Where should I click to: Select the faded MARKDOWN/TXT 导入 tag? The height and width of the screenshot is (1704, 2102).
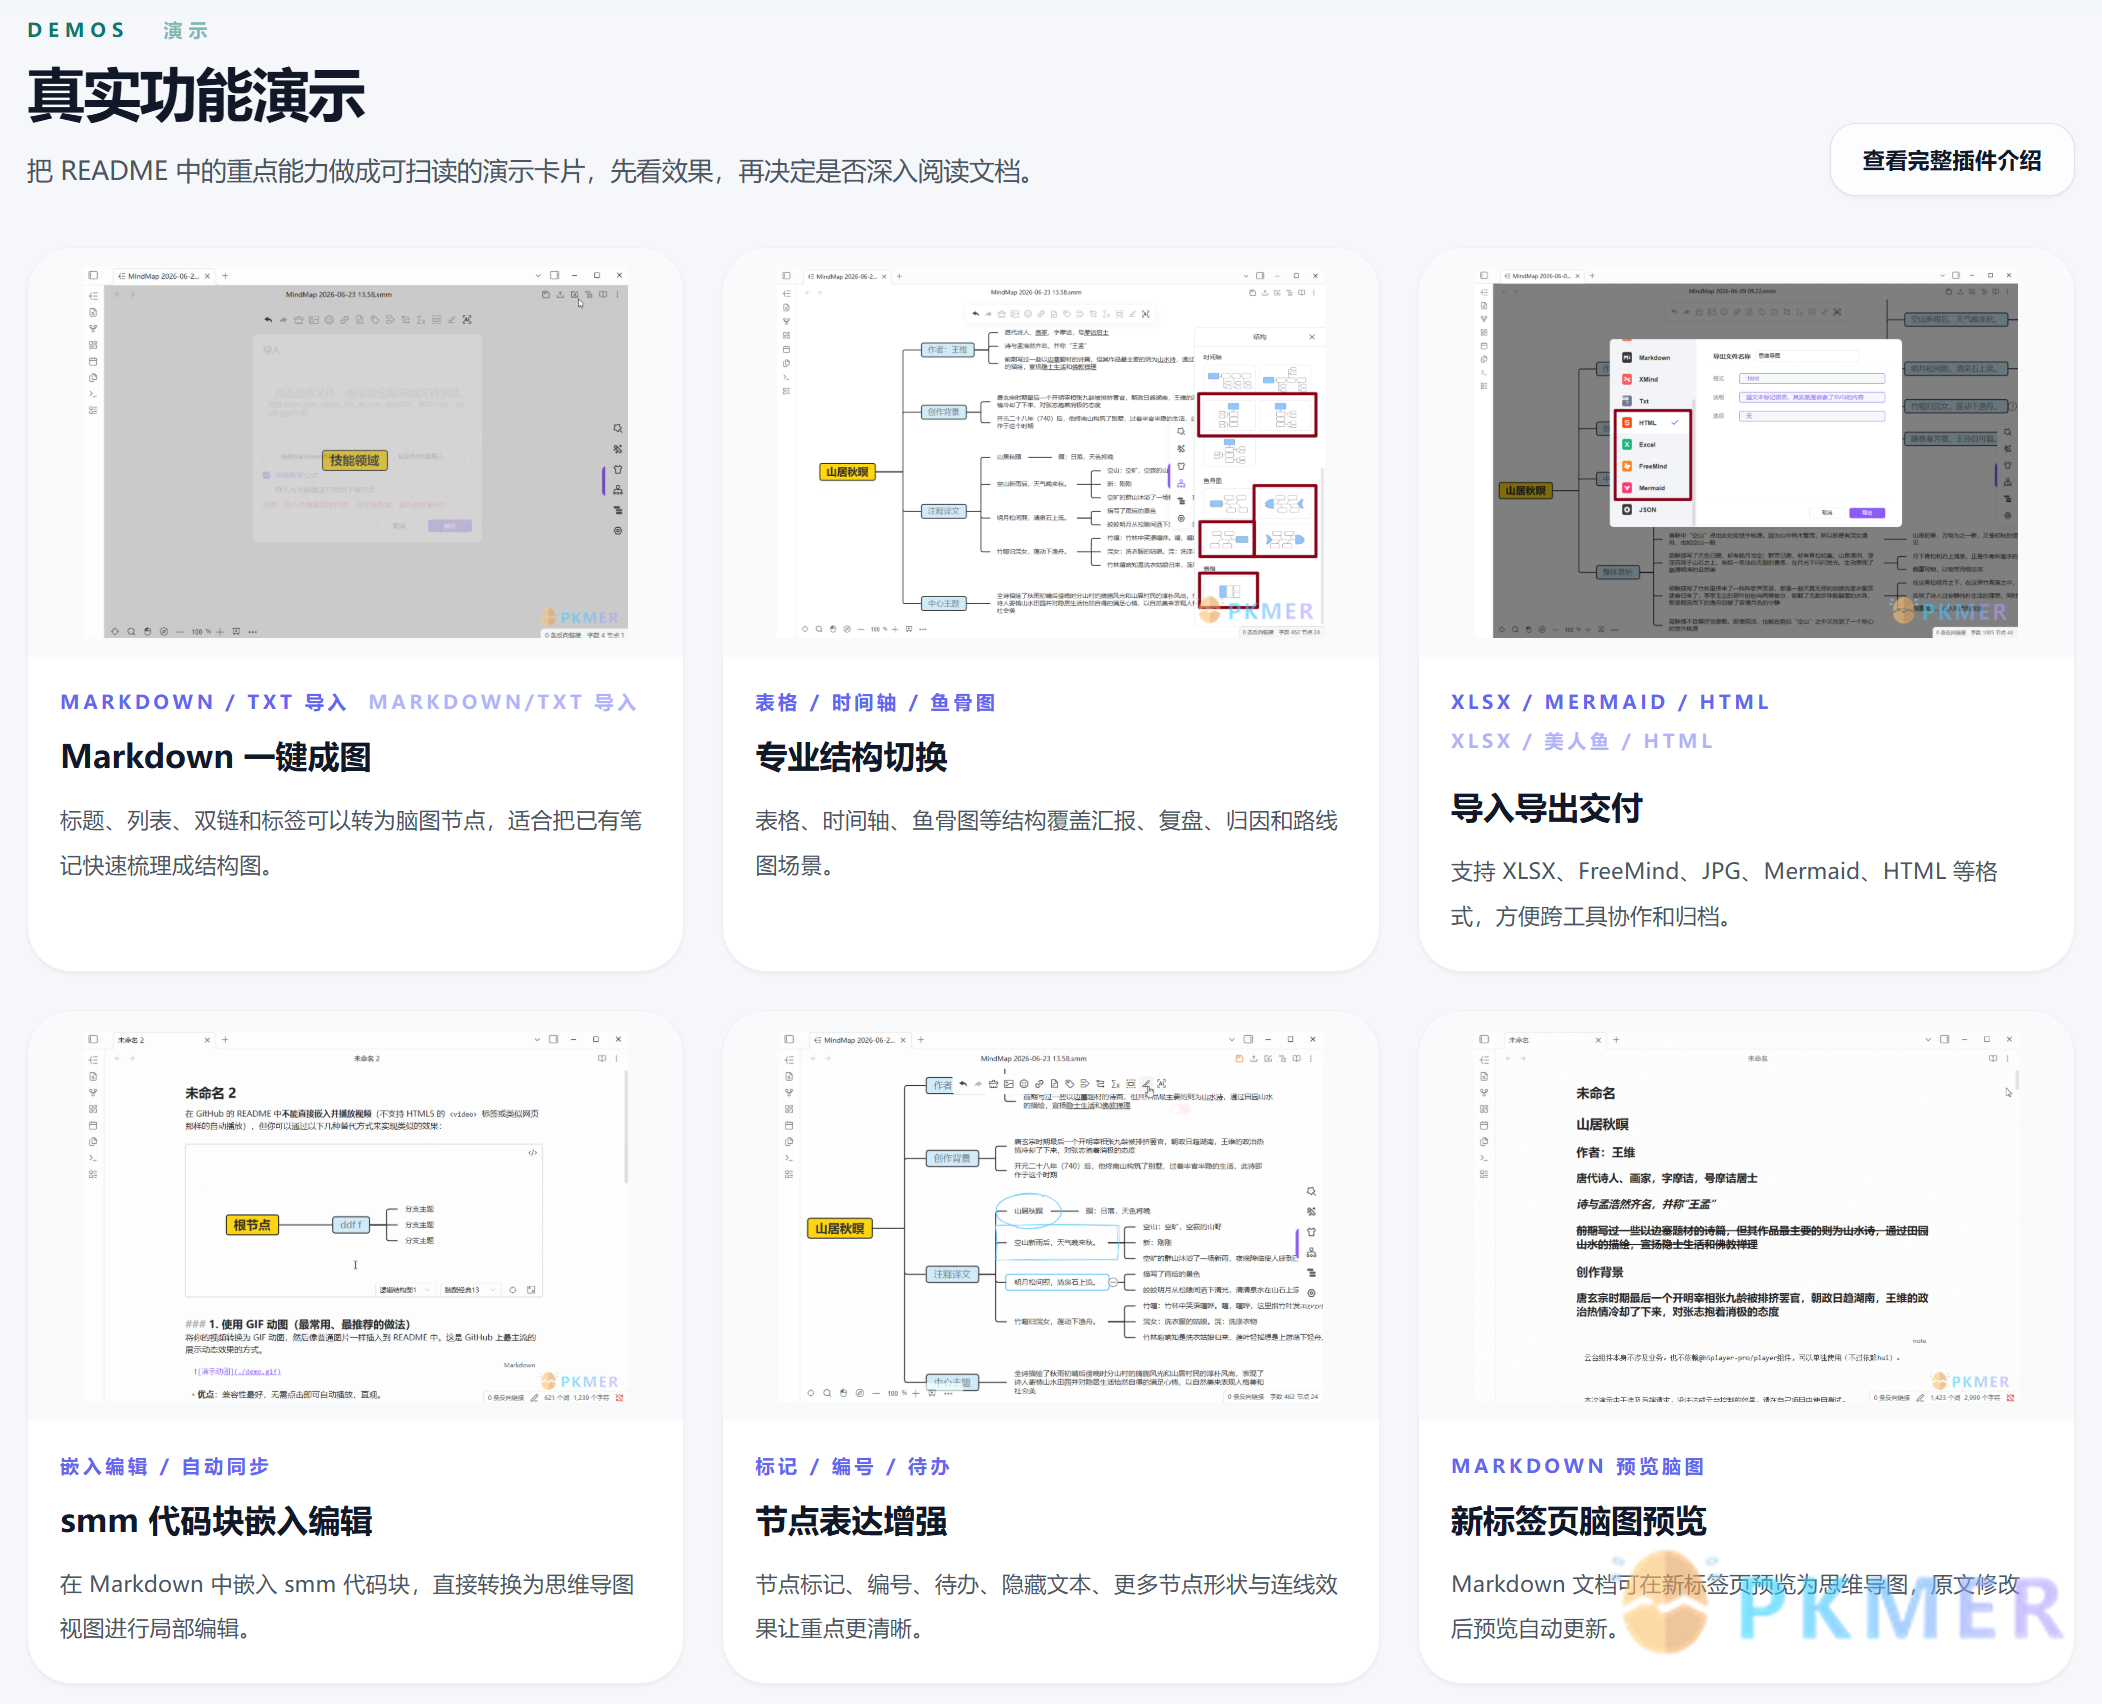pos(503,702)
